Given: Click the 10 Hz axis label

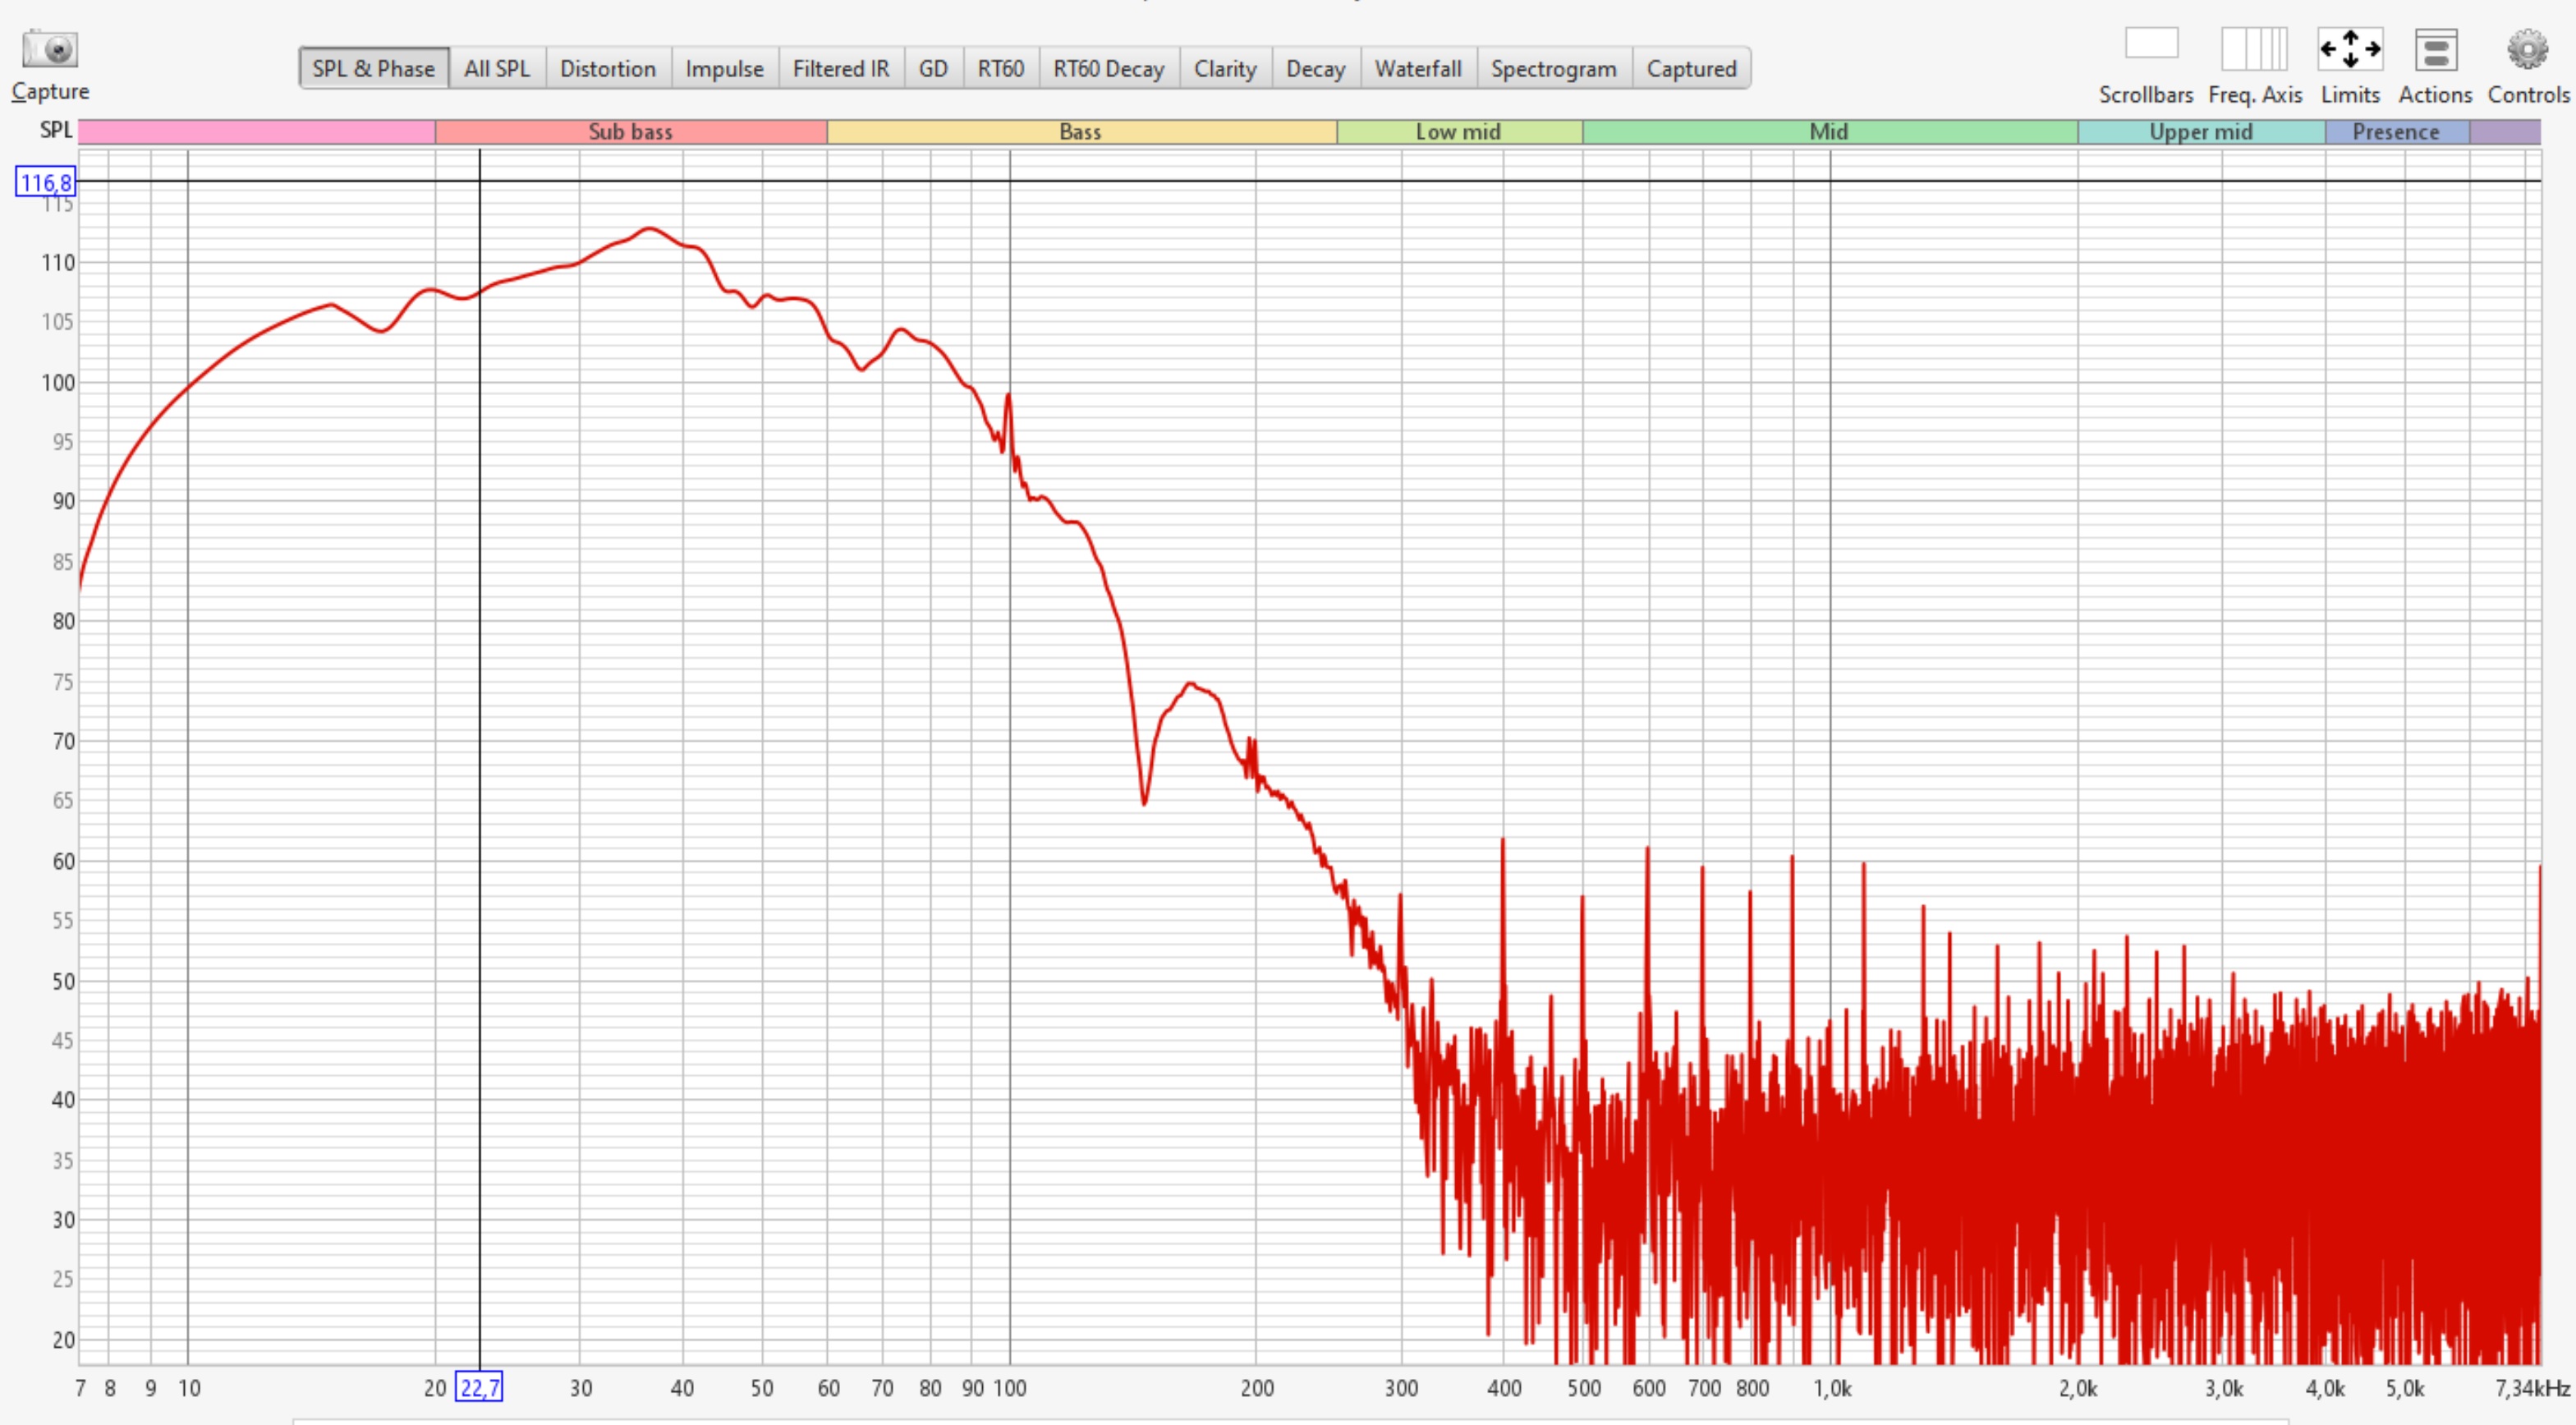Looking at the screenshot, I should click(x=189, y=1388).
